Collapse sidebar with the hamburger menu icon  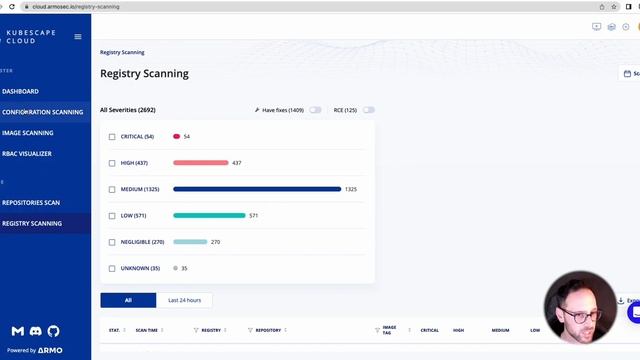click(x=78, y=37)
